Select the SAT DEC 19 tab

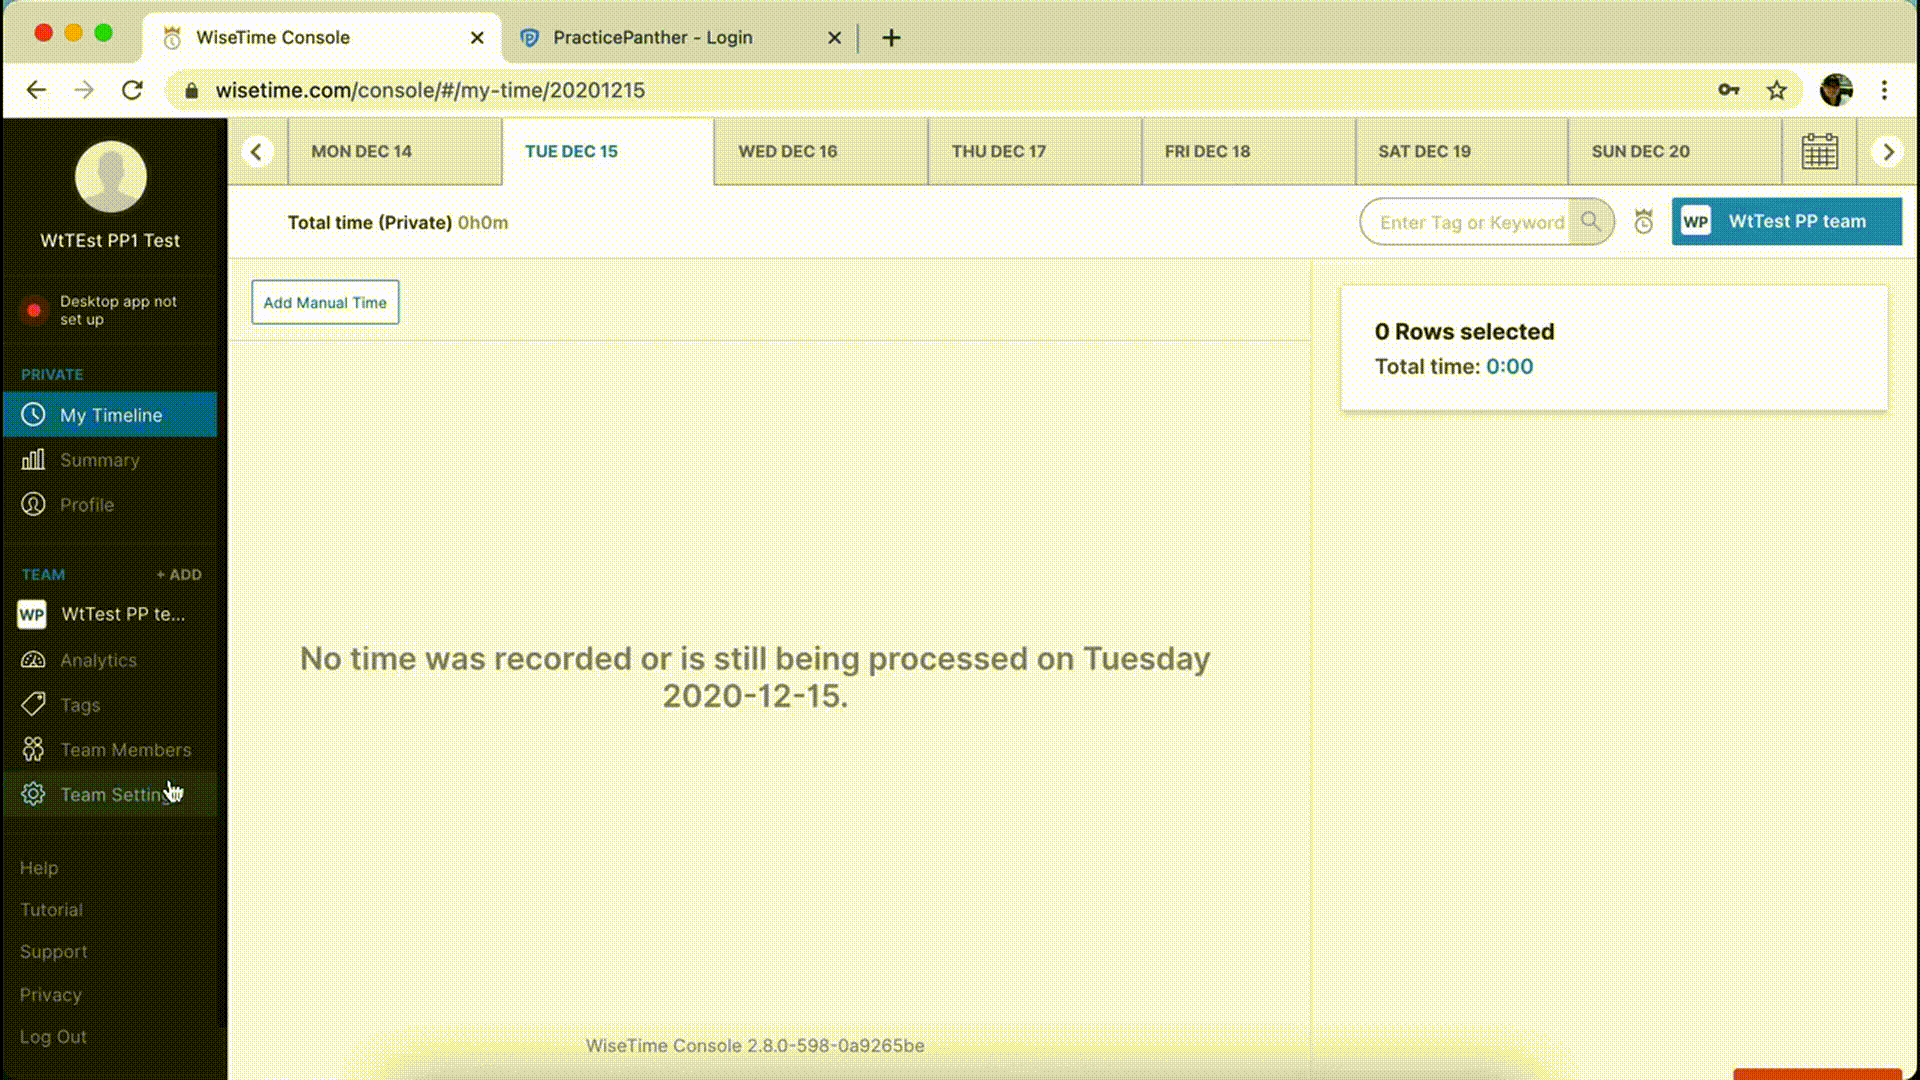pos(1461,152)
